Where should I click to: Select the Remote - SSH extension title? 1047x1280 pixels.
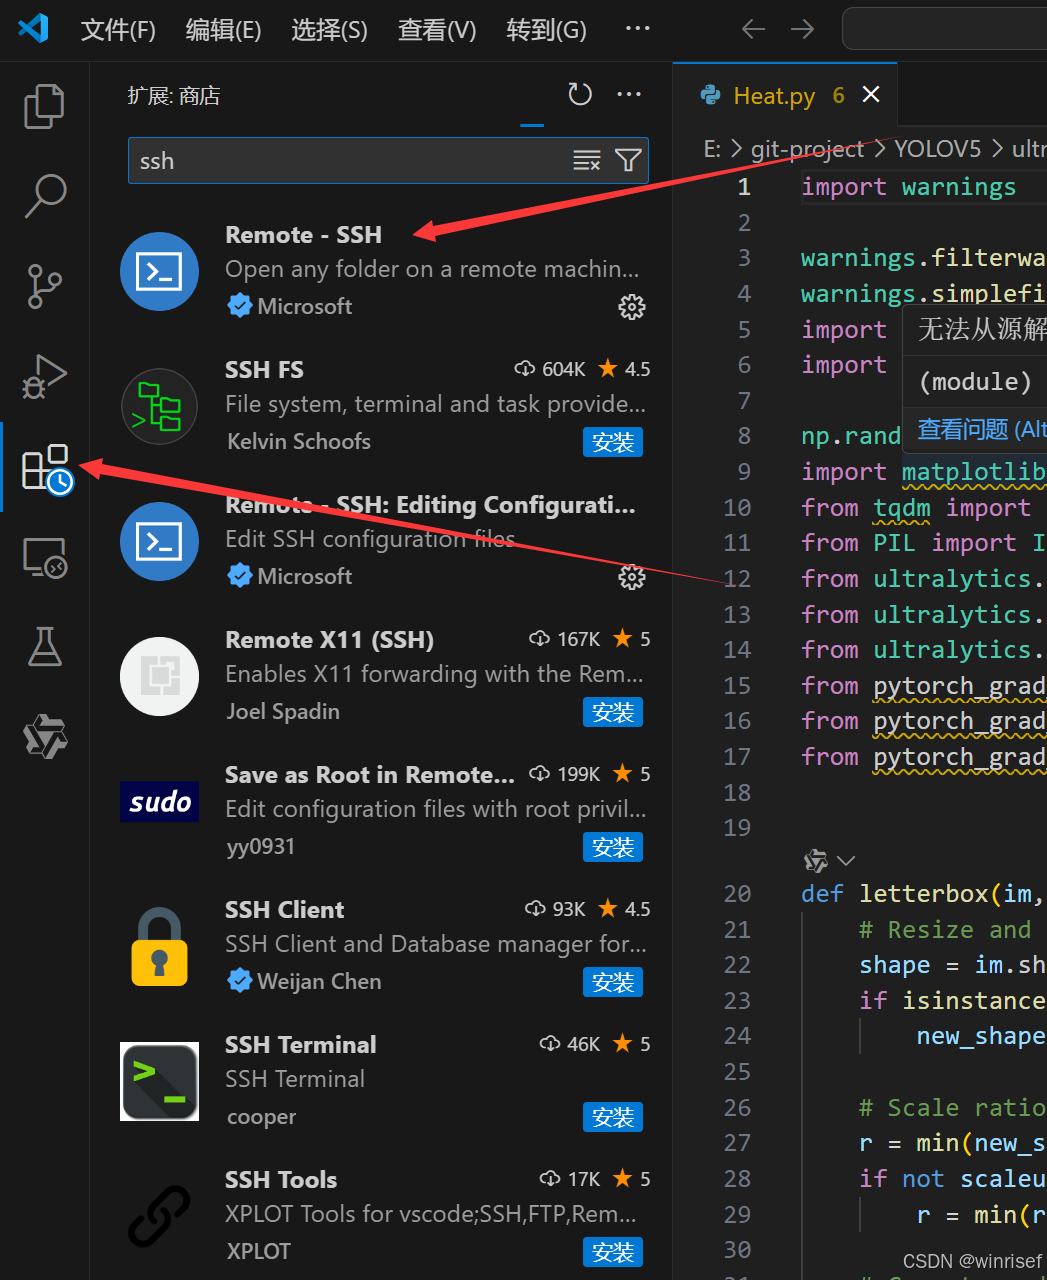303,235
